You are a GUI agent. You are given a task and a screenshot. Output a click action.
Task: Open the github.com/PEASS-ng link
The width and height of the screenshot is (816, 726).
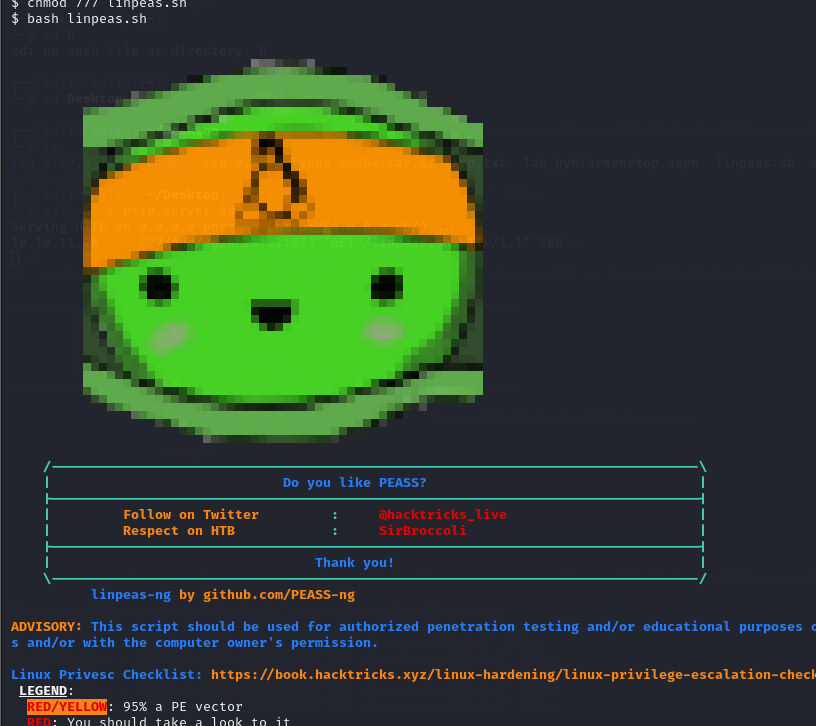coord(279,595)
